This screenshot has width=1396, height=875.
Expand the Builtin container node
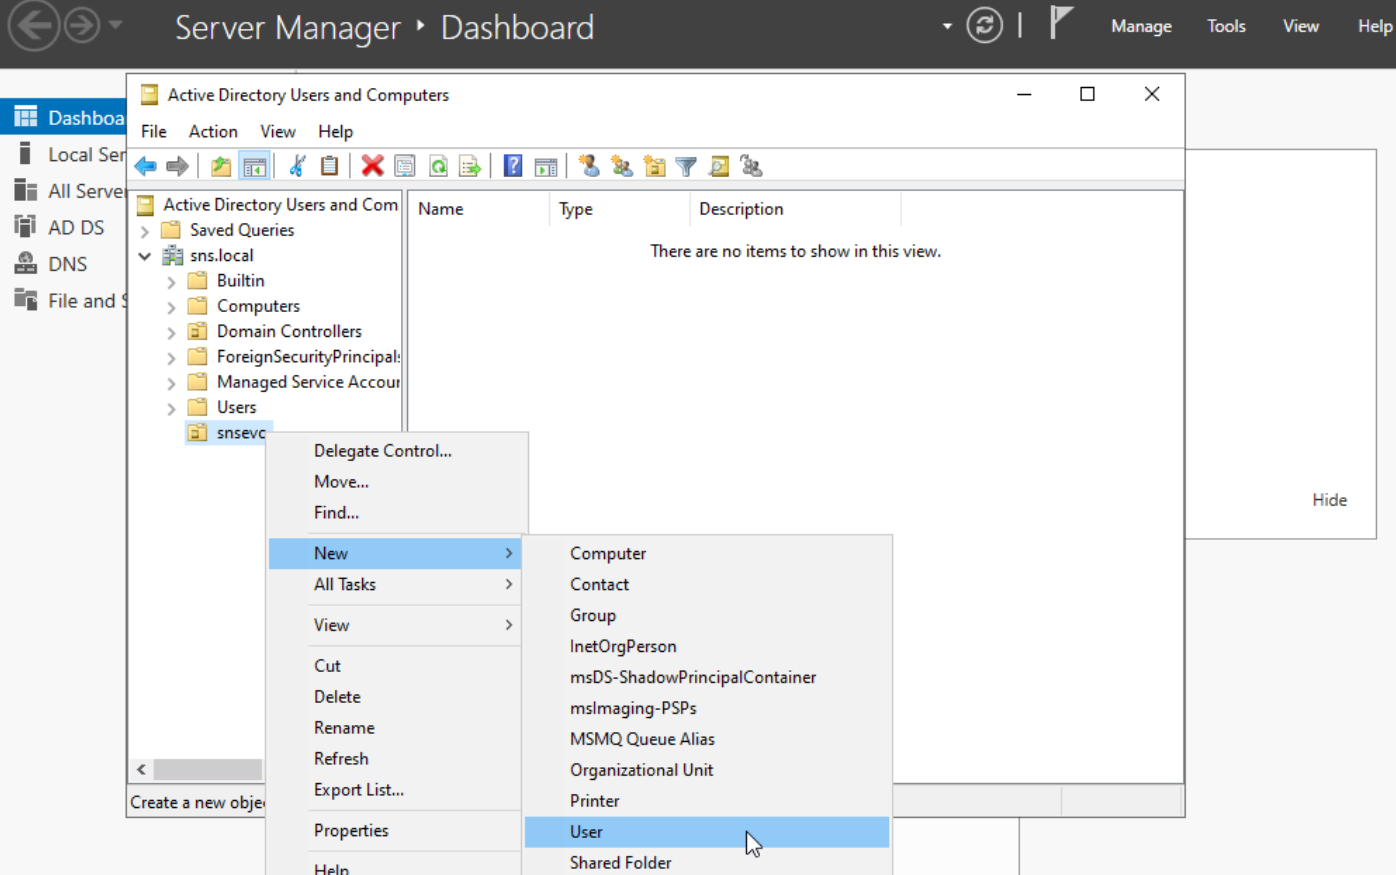coord(171,282)
